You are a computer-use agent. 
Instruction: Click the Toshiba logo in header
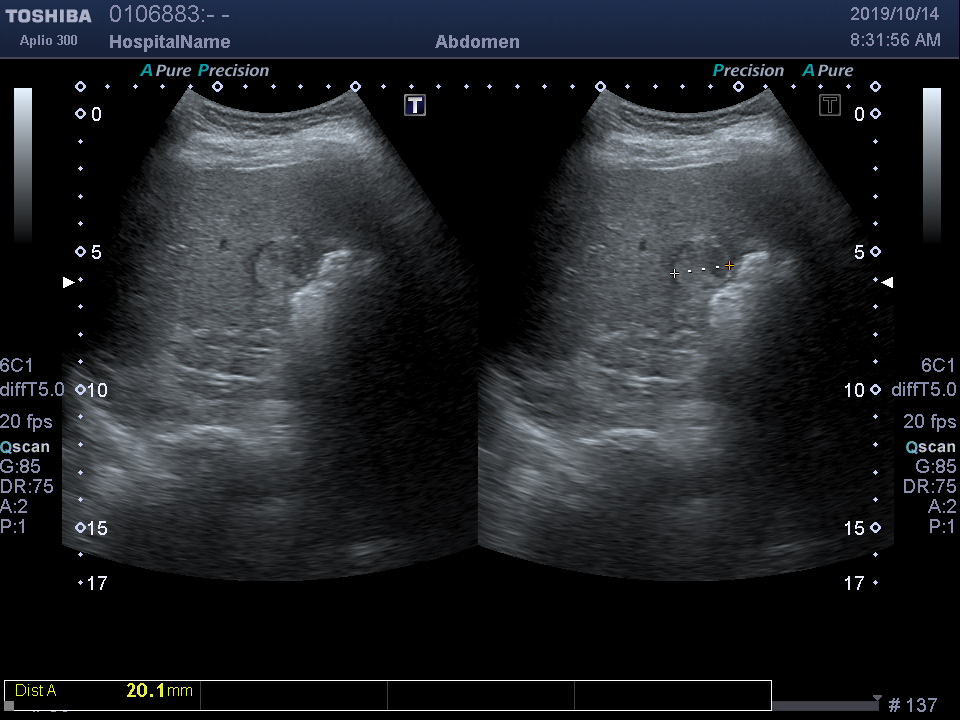pyautogui.click(x=48, y=16)
